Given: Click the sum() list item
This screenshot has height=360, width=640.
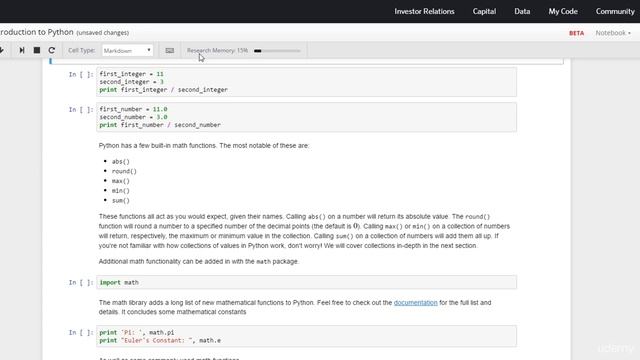Looking at the screenshot, I should [x=121, y=201].
